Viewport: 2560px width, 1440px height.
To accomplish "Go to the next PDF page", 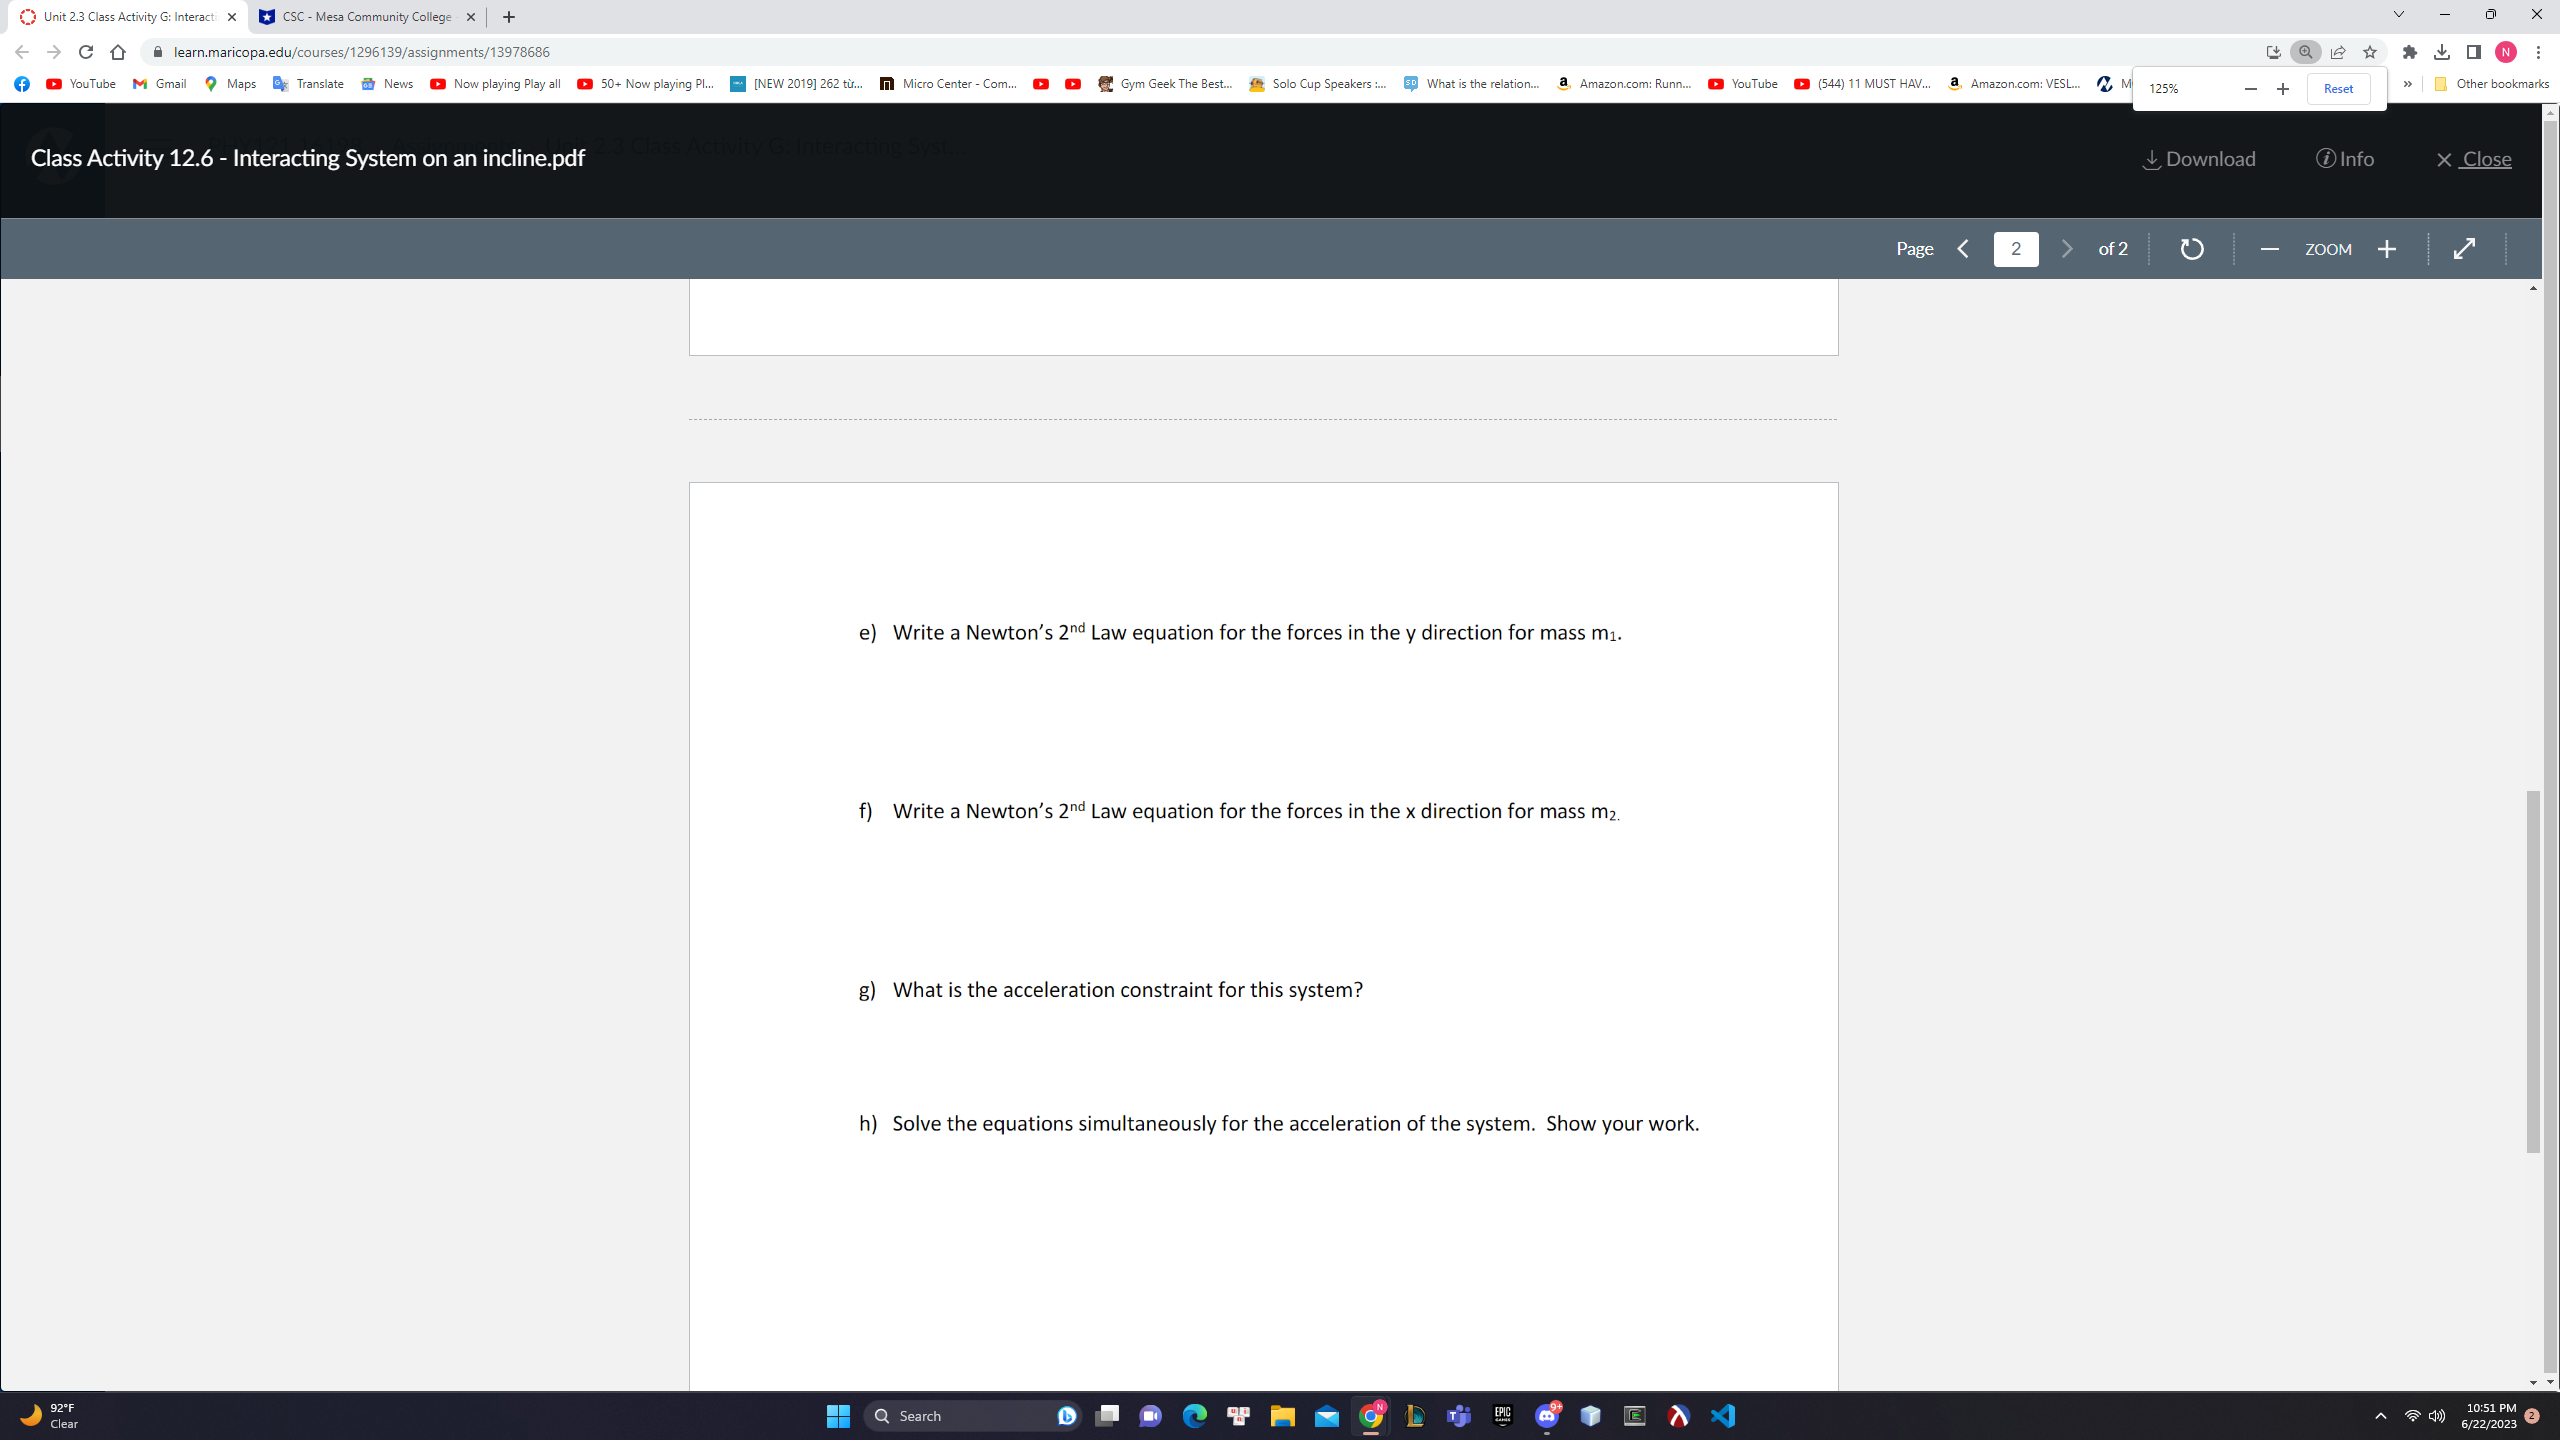I will click(x=2067, y=249).
